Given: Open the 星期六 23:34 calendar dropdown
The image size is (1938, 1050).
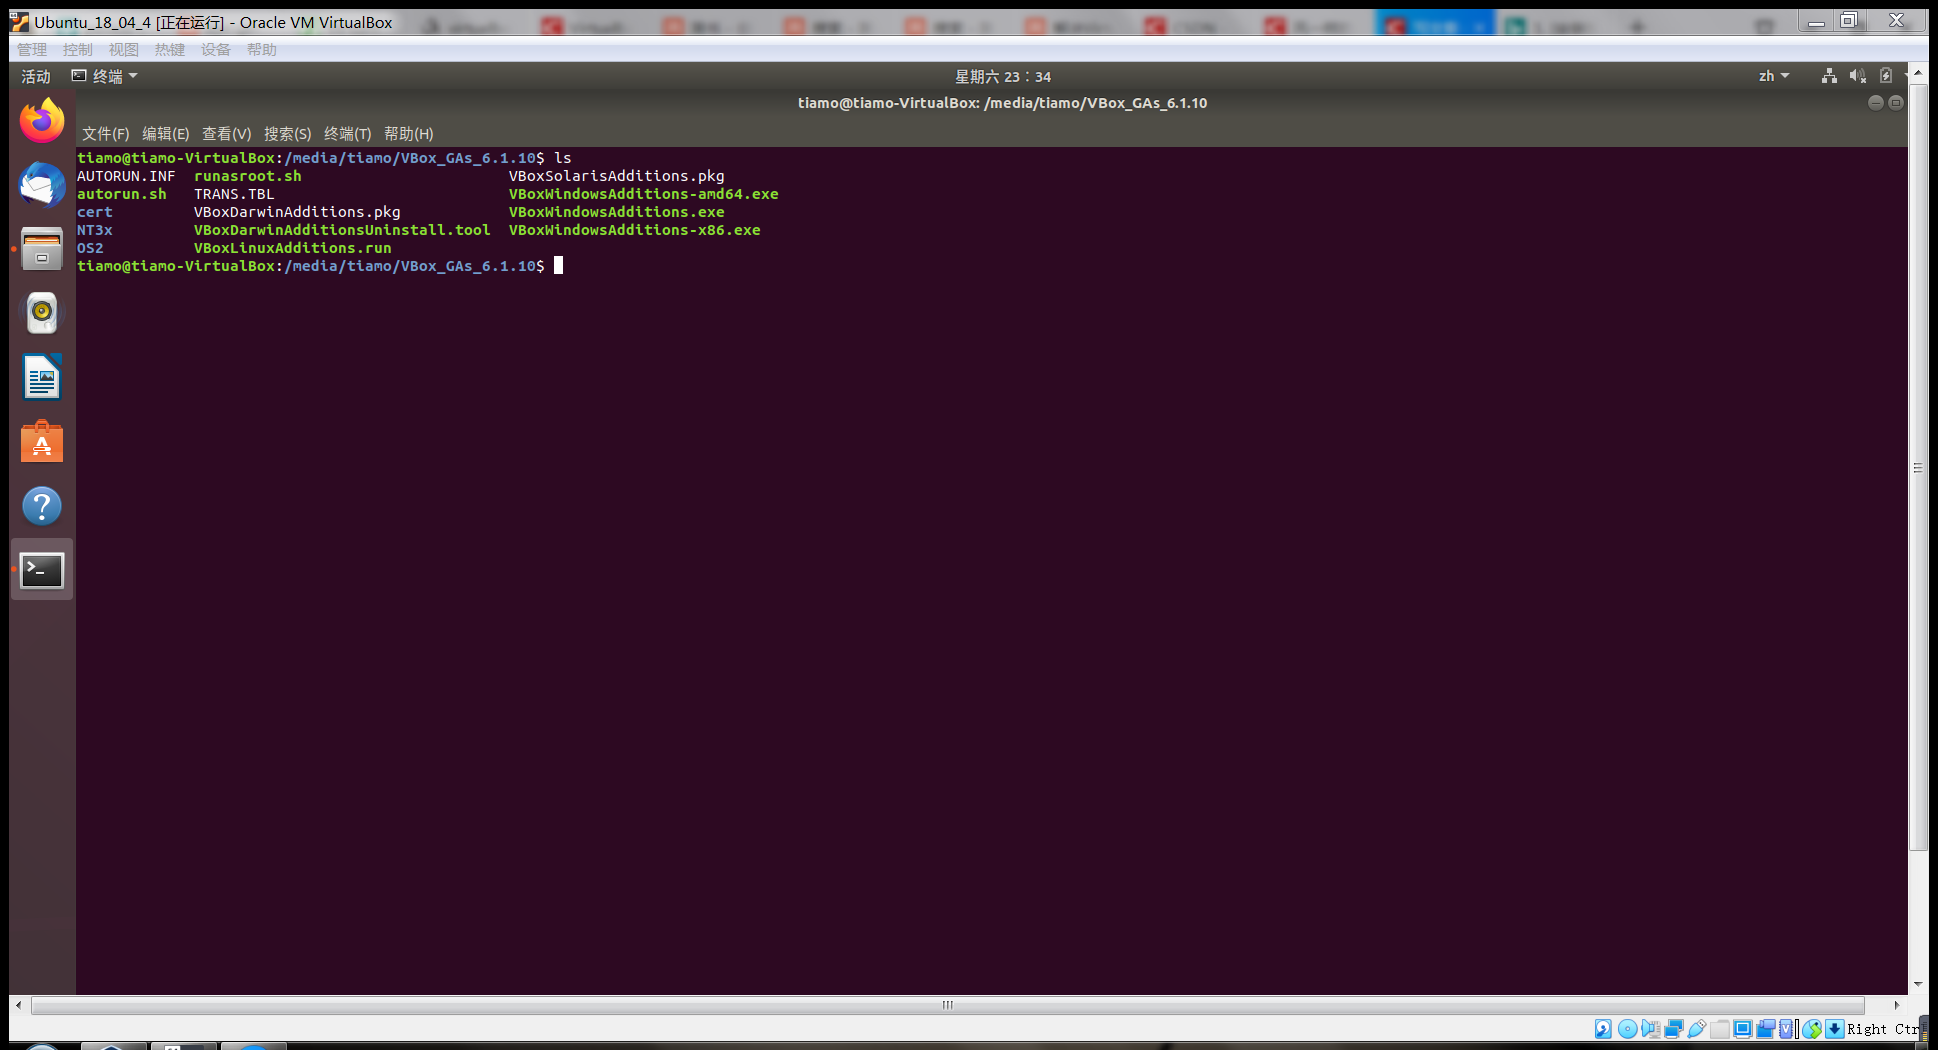Looking at the screenshot, I should click(1002, 76).
